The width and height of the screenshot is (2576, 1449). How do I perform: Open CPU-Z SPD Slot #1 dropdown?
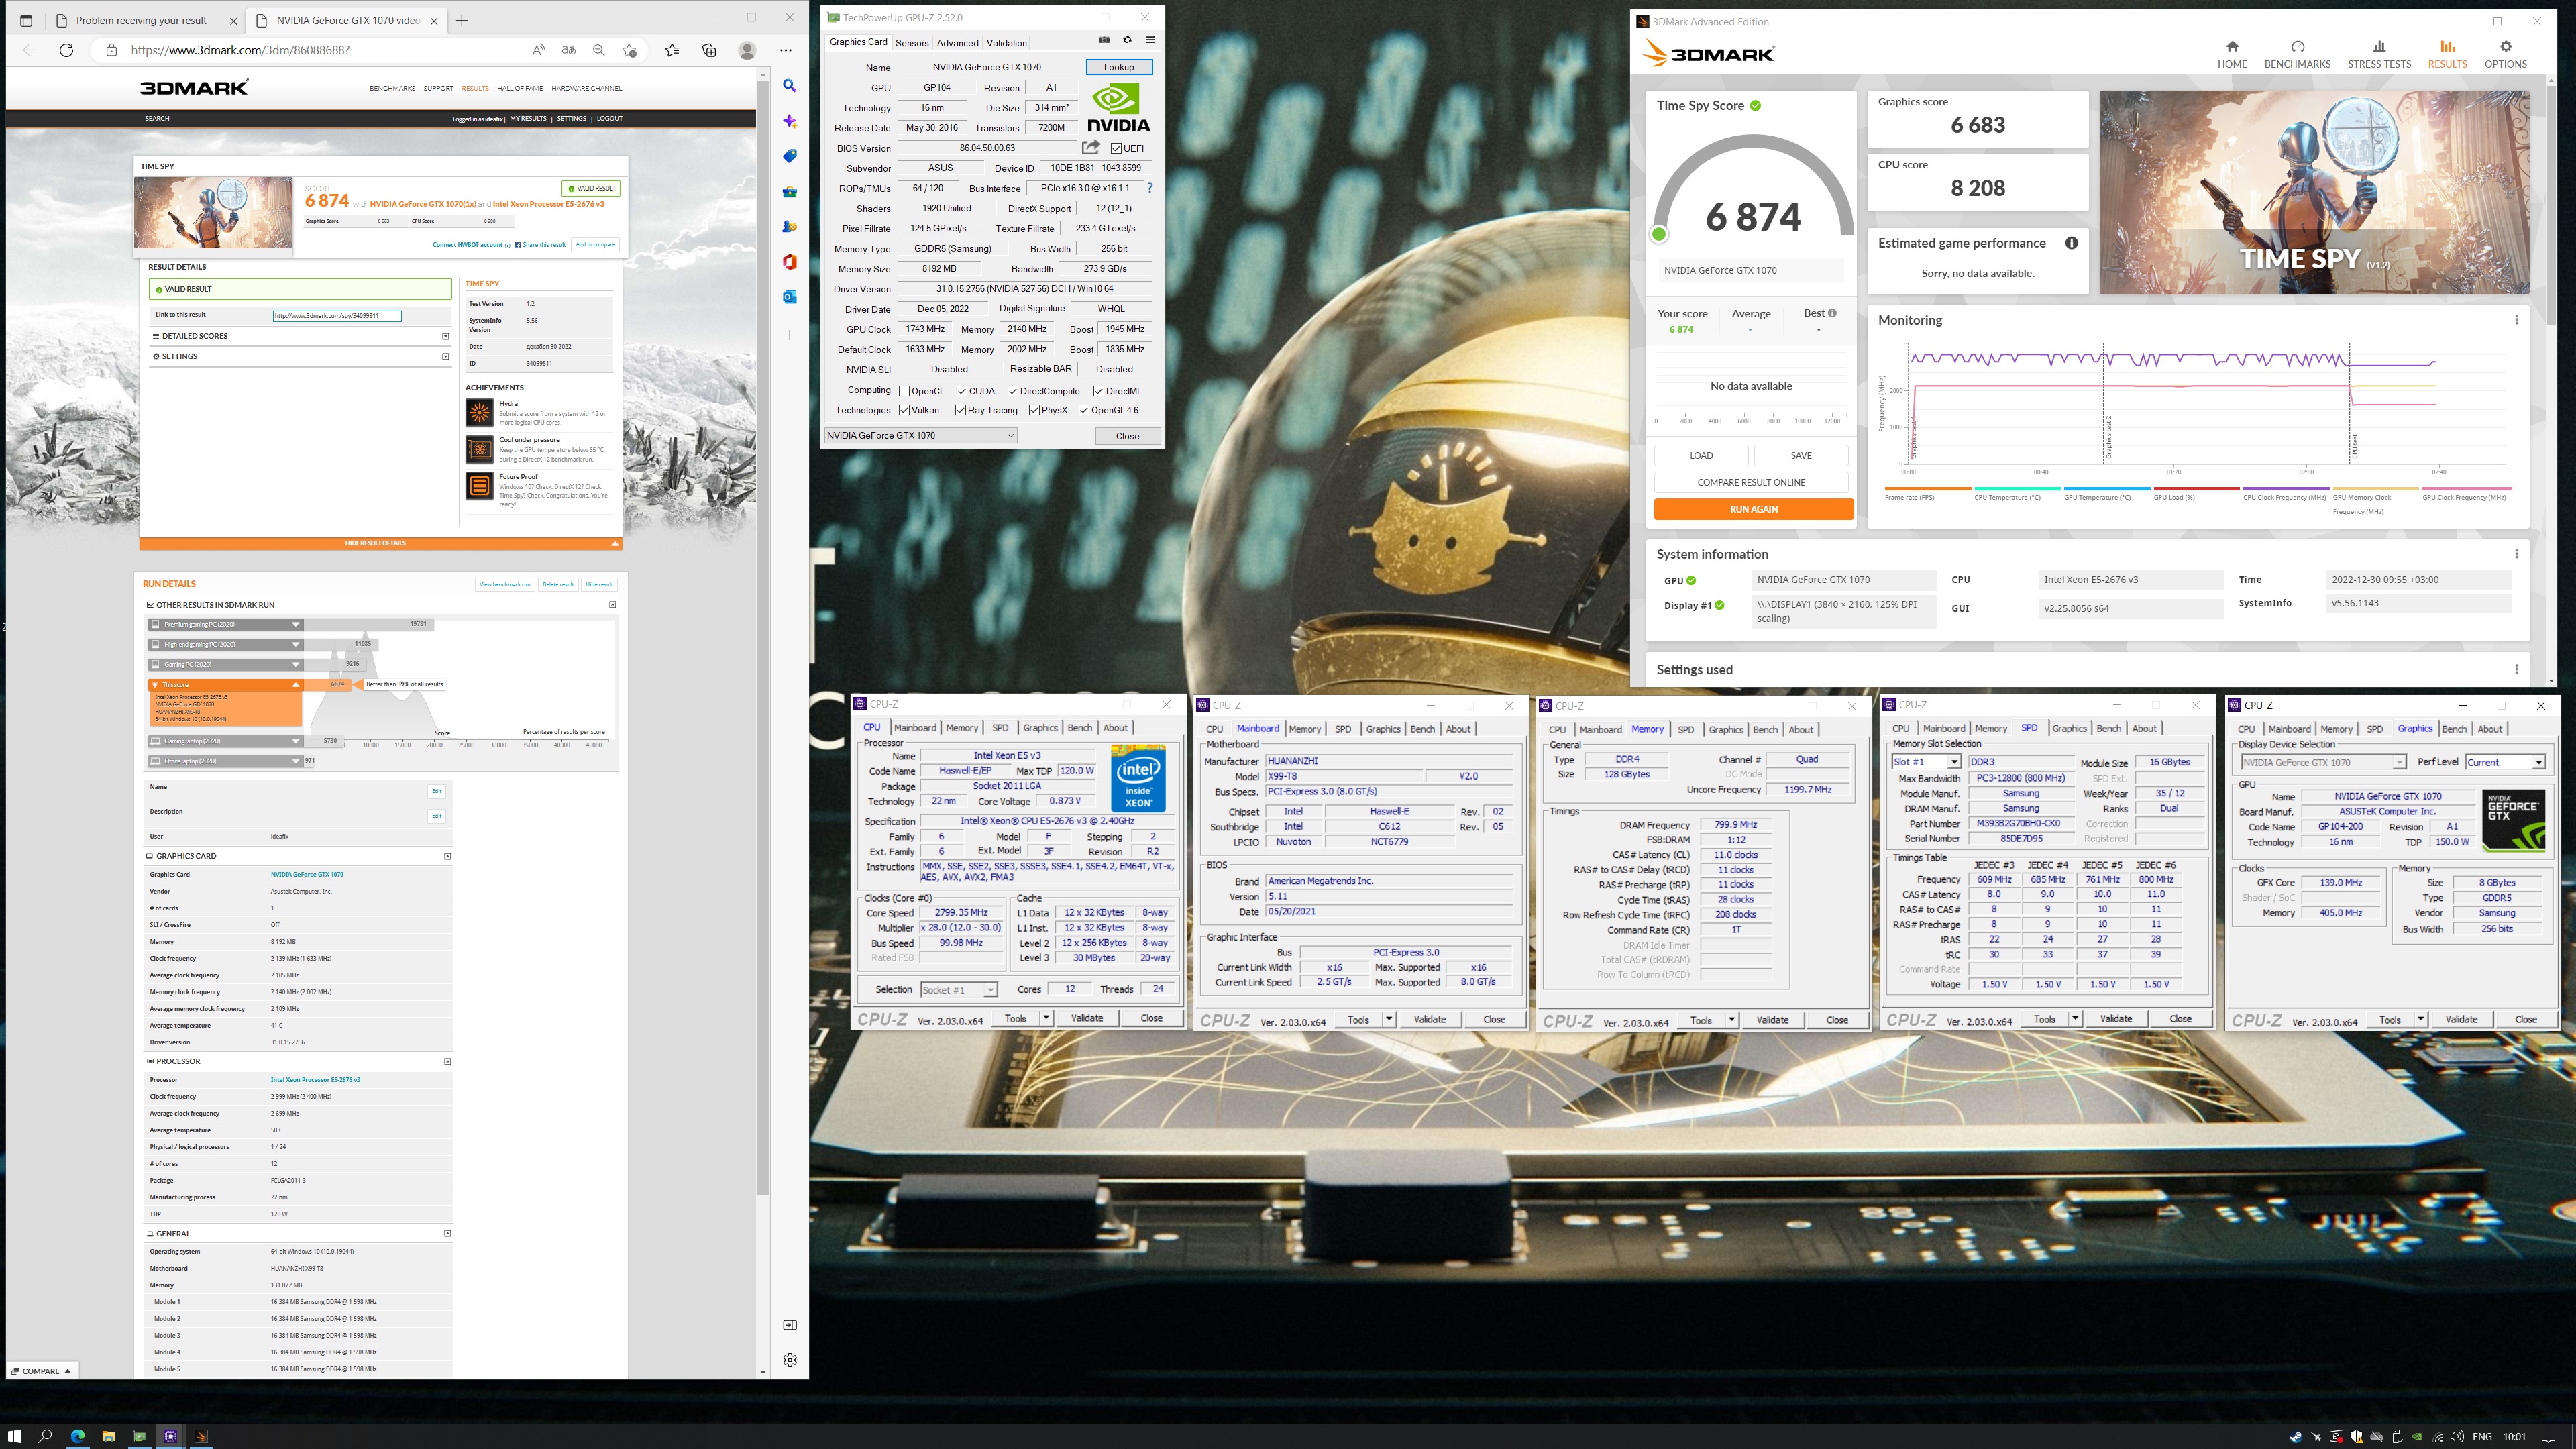pos(1925,762)
